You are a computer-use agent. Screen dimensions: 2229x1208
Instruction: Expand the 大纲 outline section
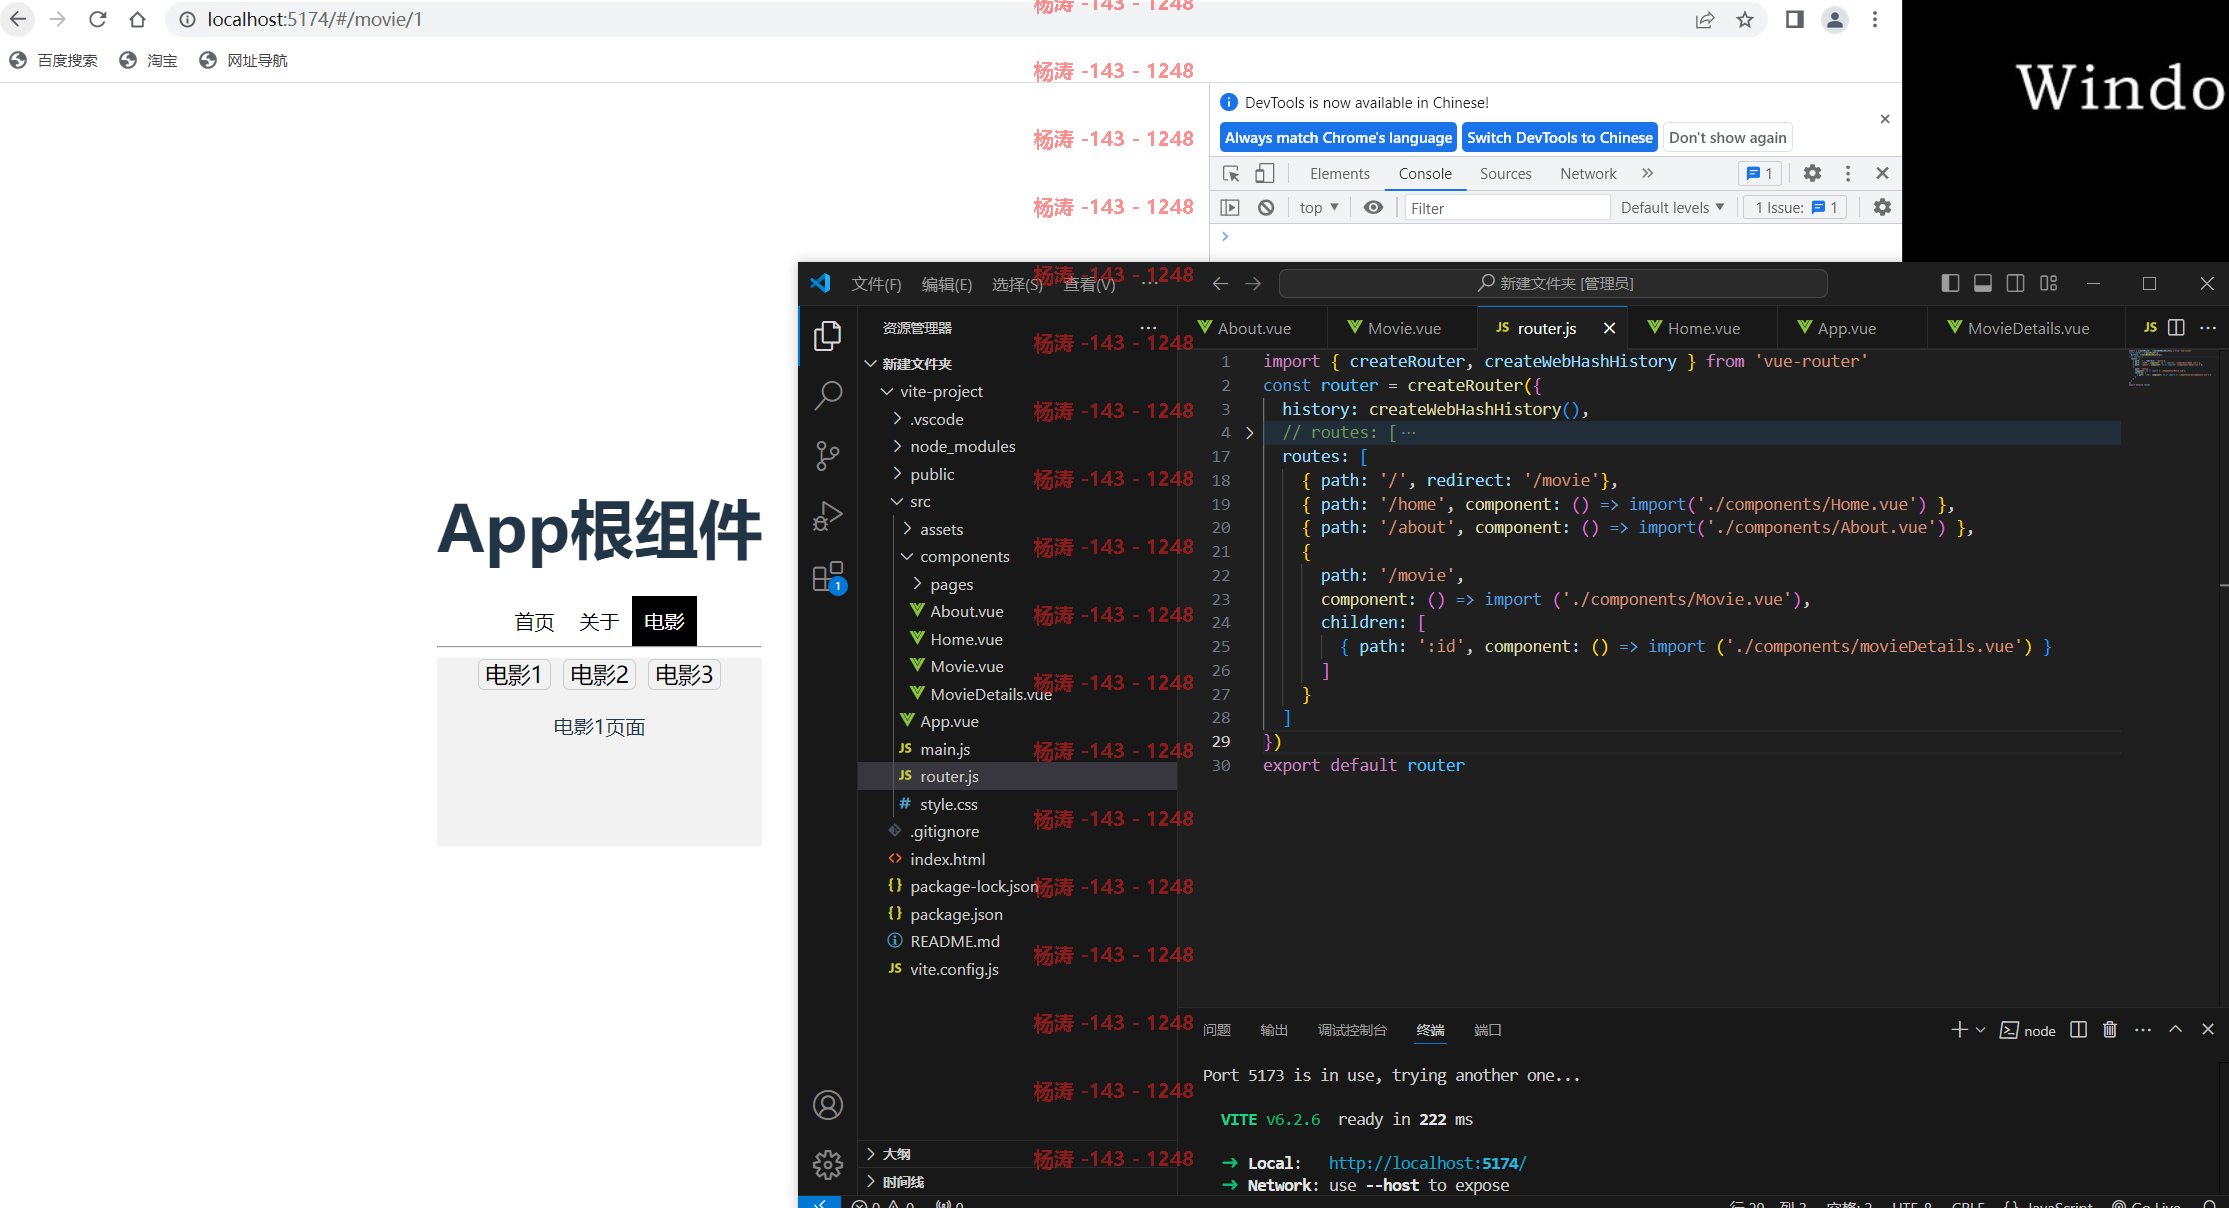click(1017, 1154)
